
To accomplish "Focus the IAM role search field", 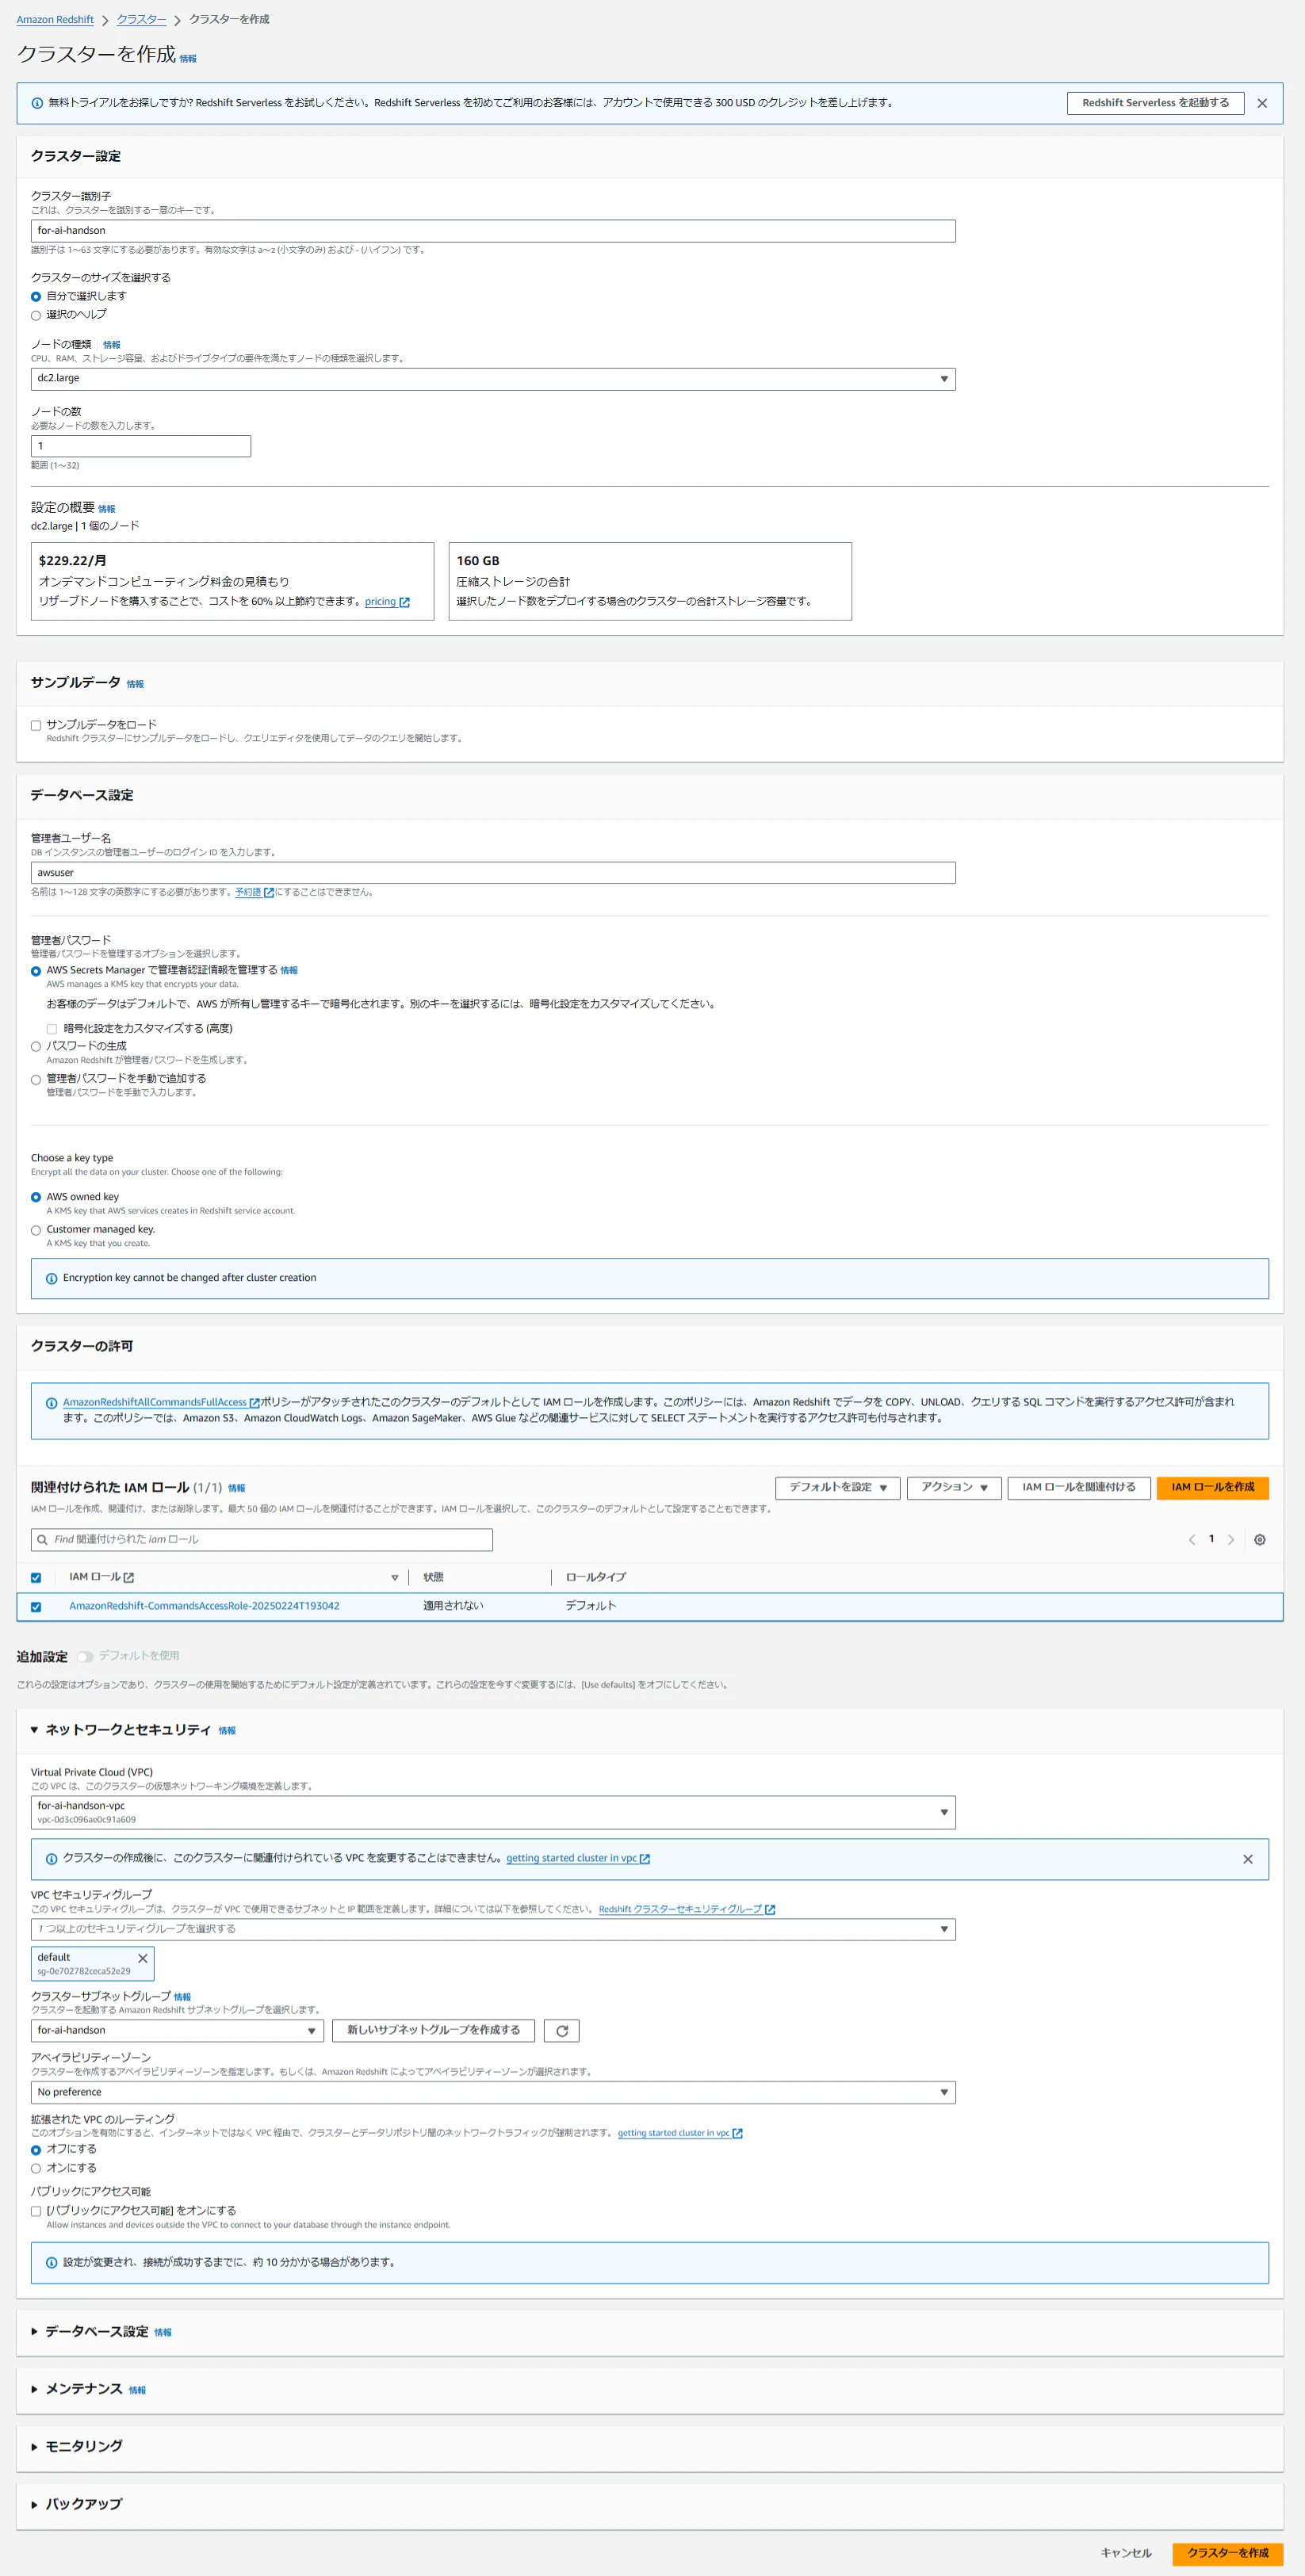I will [262, 1540].
